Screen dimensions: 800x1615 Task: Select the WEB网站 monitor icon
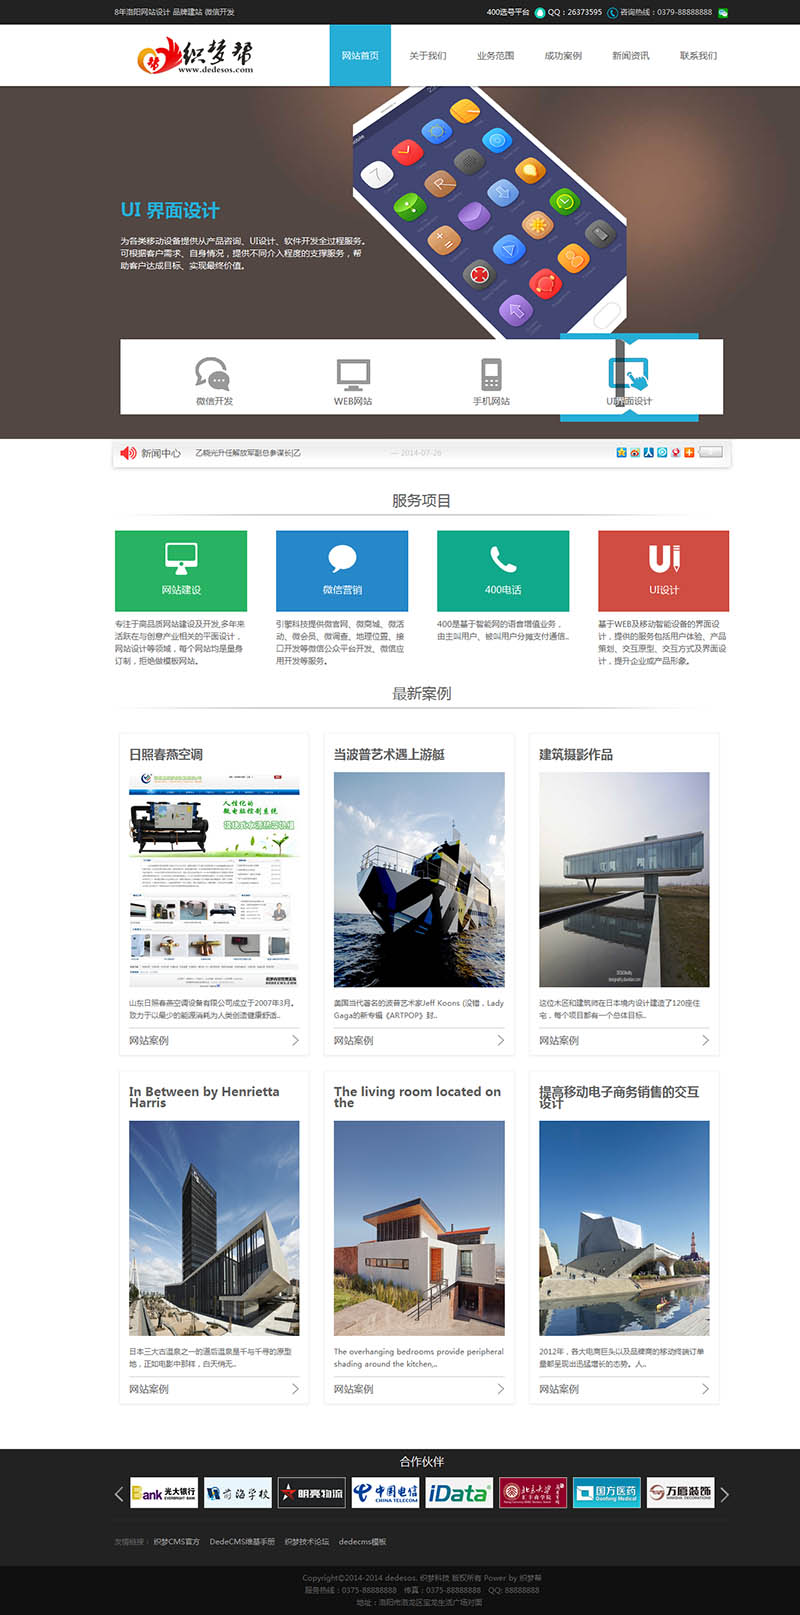pos(353,374)
